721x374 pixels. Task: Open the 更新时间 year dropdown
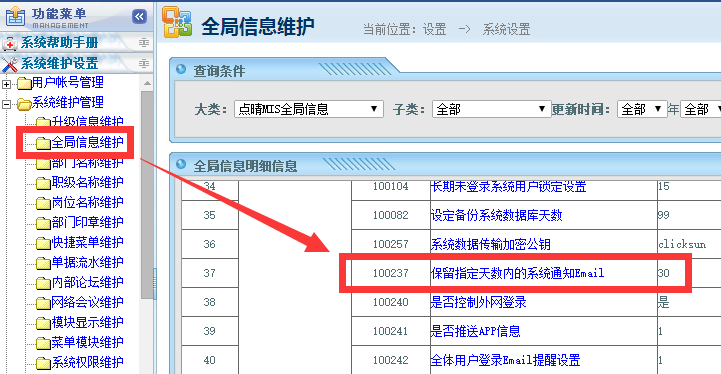[642, 109]
